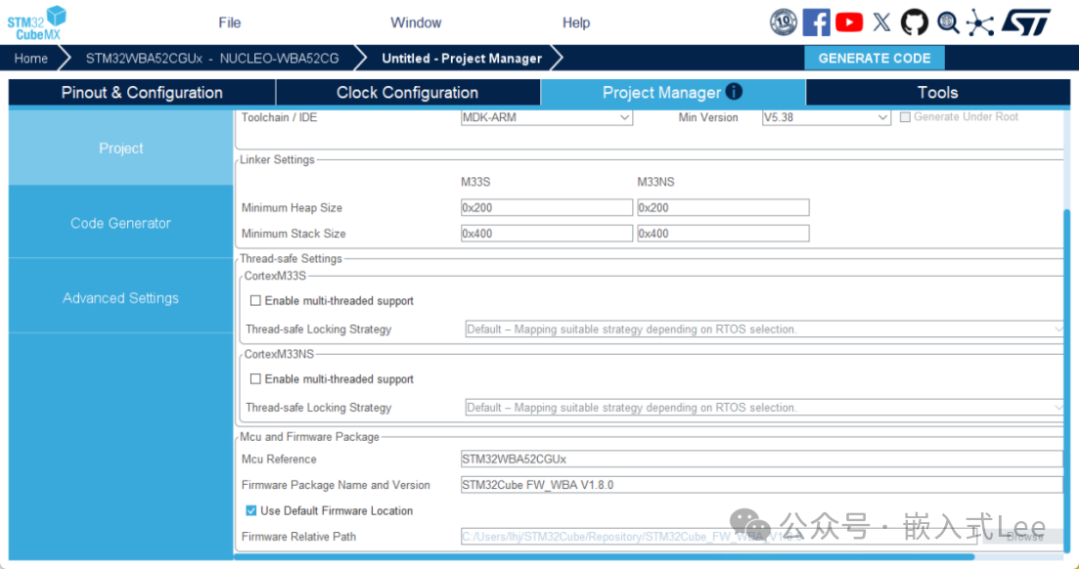This screenshot has height=569, width=1080.
Task: Click the M33NS Minimum Stack Size field
Action: click(723, 234)
